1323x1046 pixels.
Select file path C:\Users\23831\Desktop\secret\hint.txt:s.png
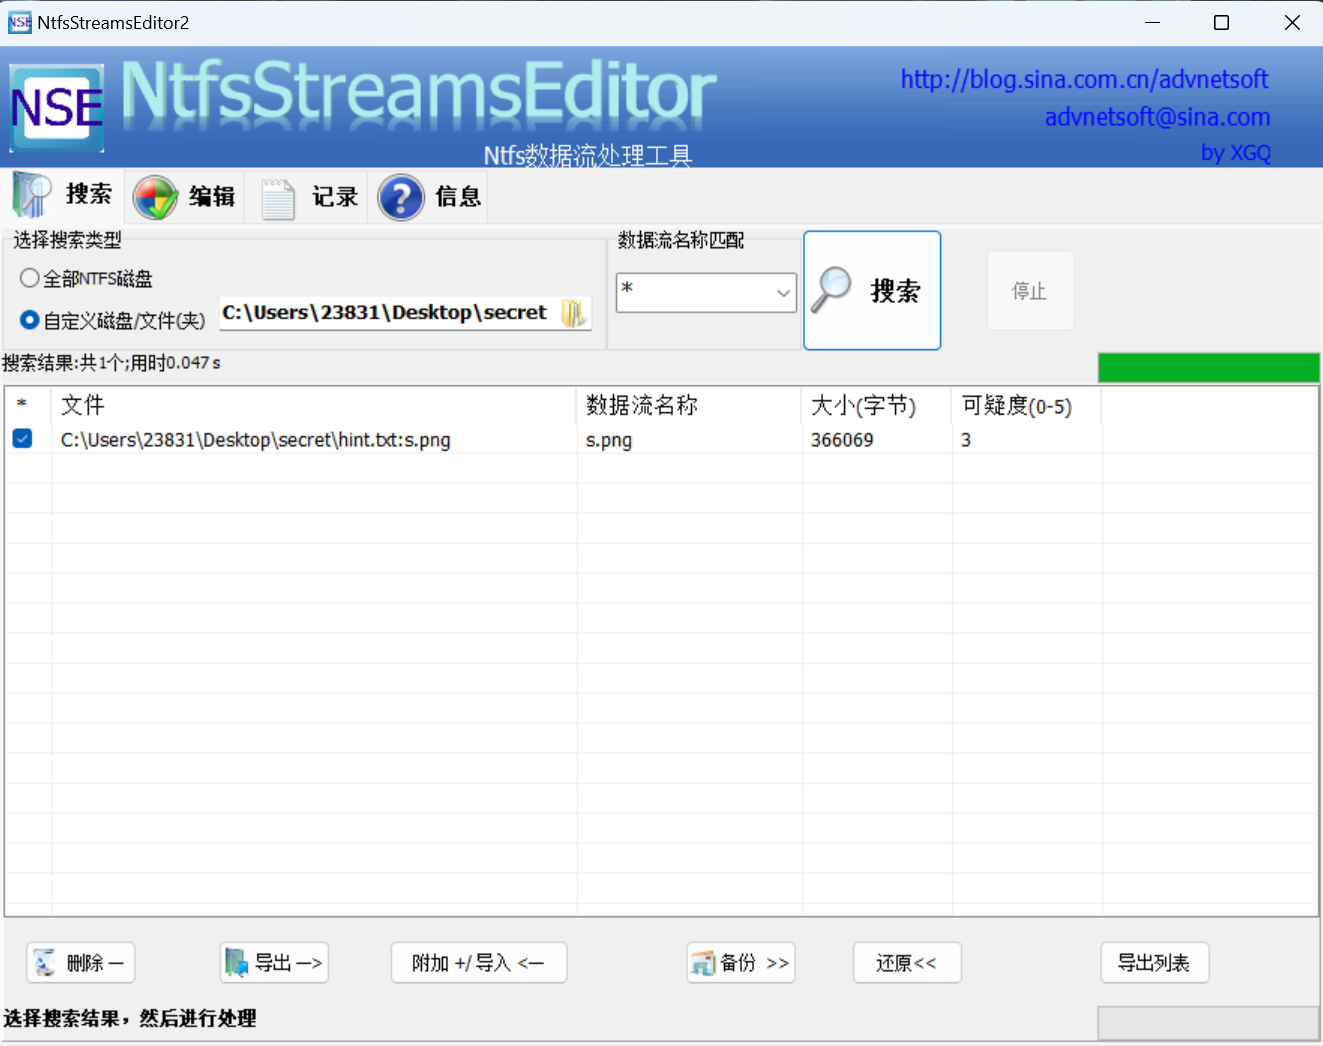click(256, 440)
